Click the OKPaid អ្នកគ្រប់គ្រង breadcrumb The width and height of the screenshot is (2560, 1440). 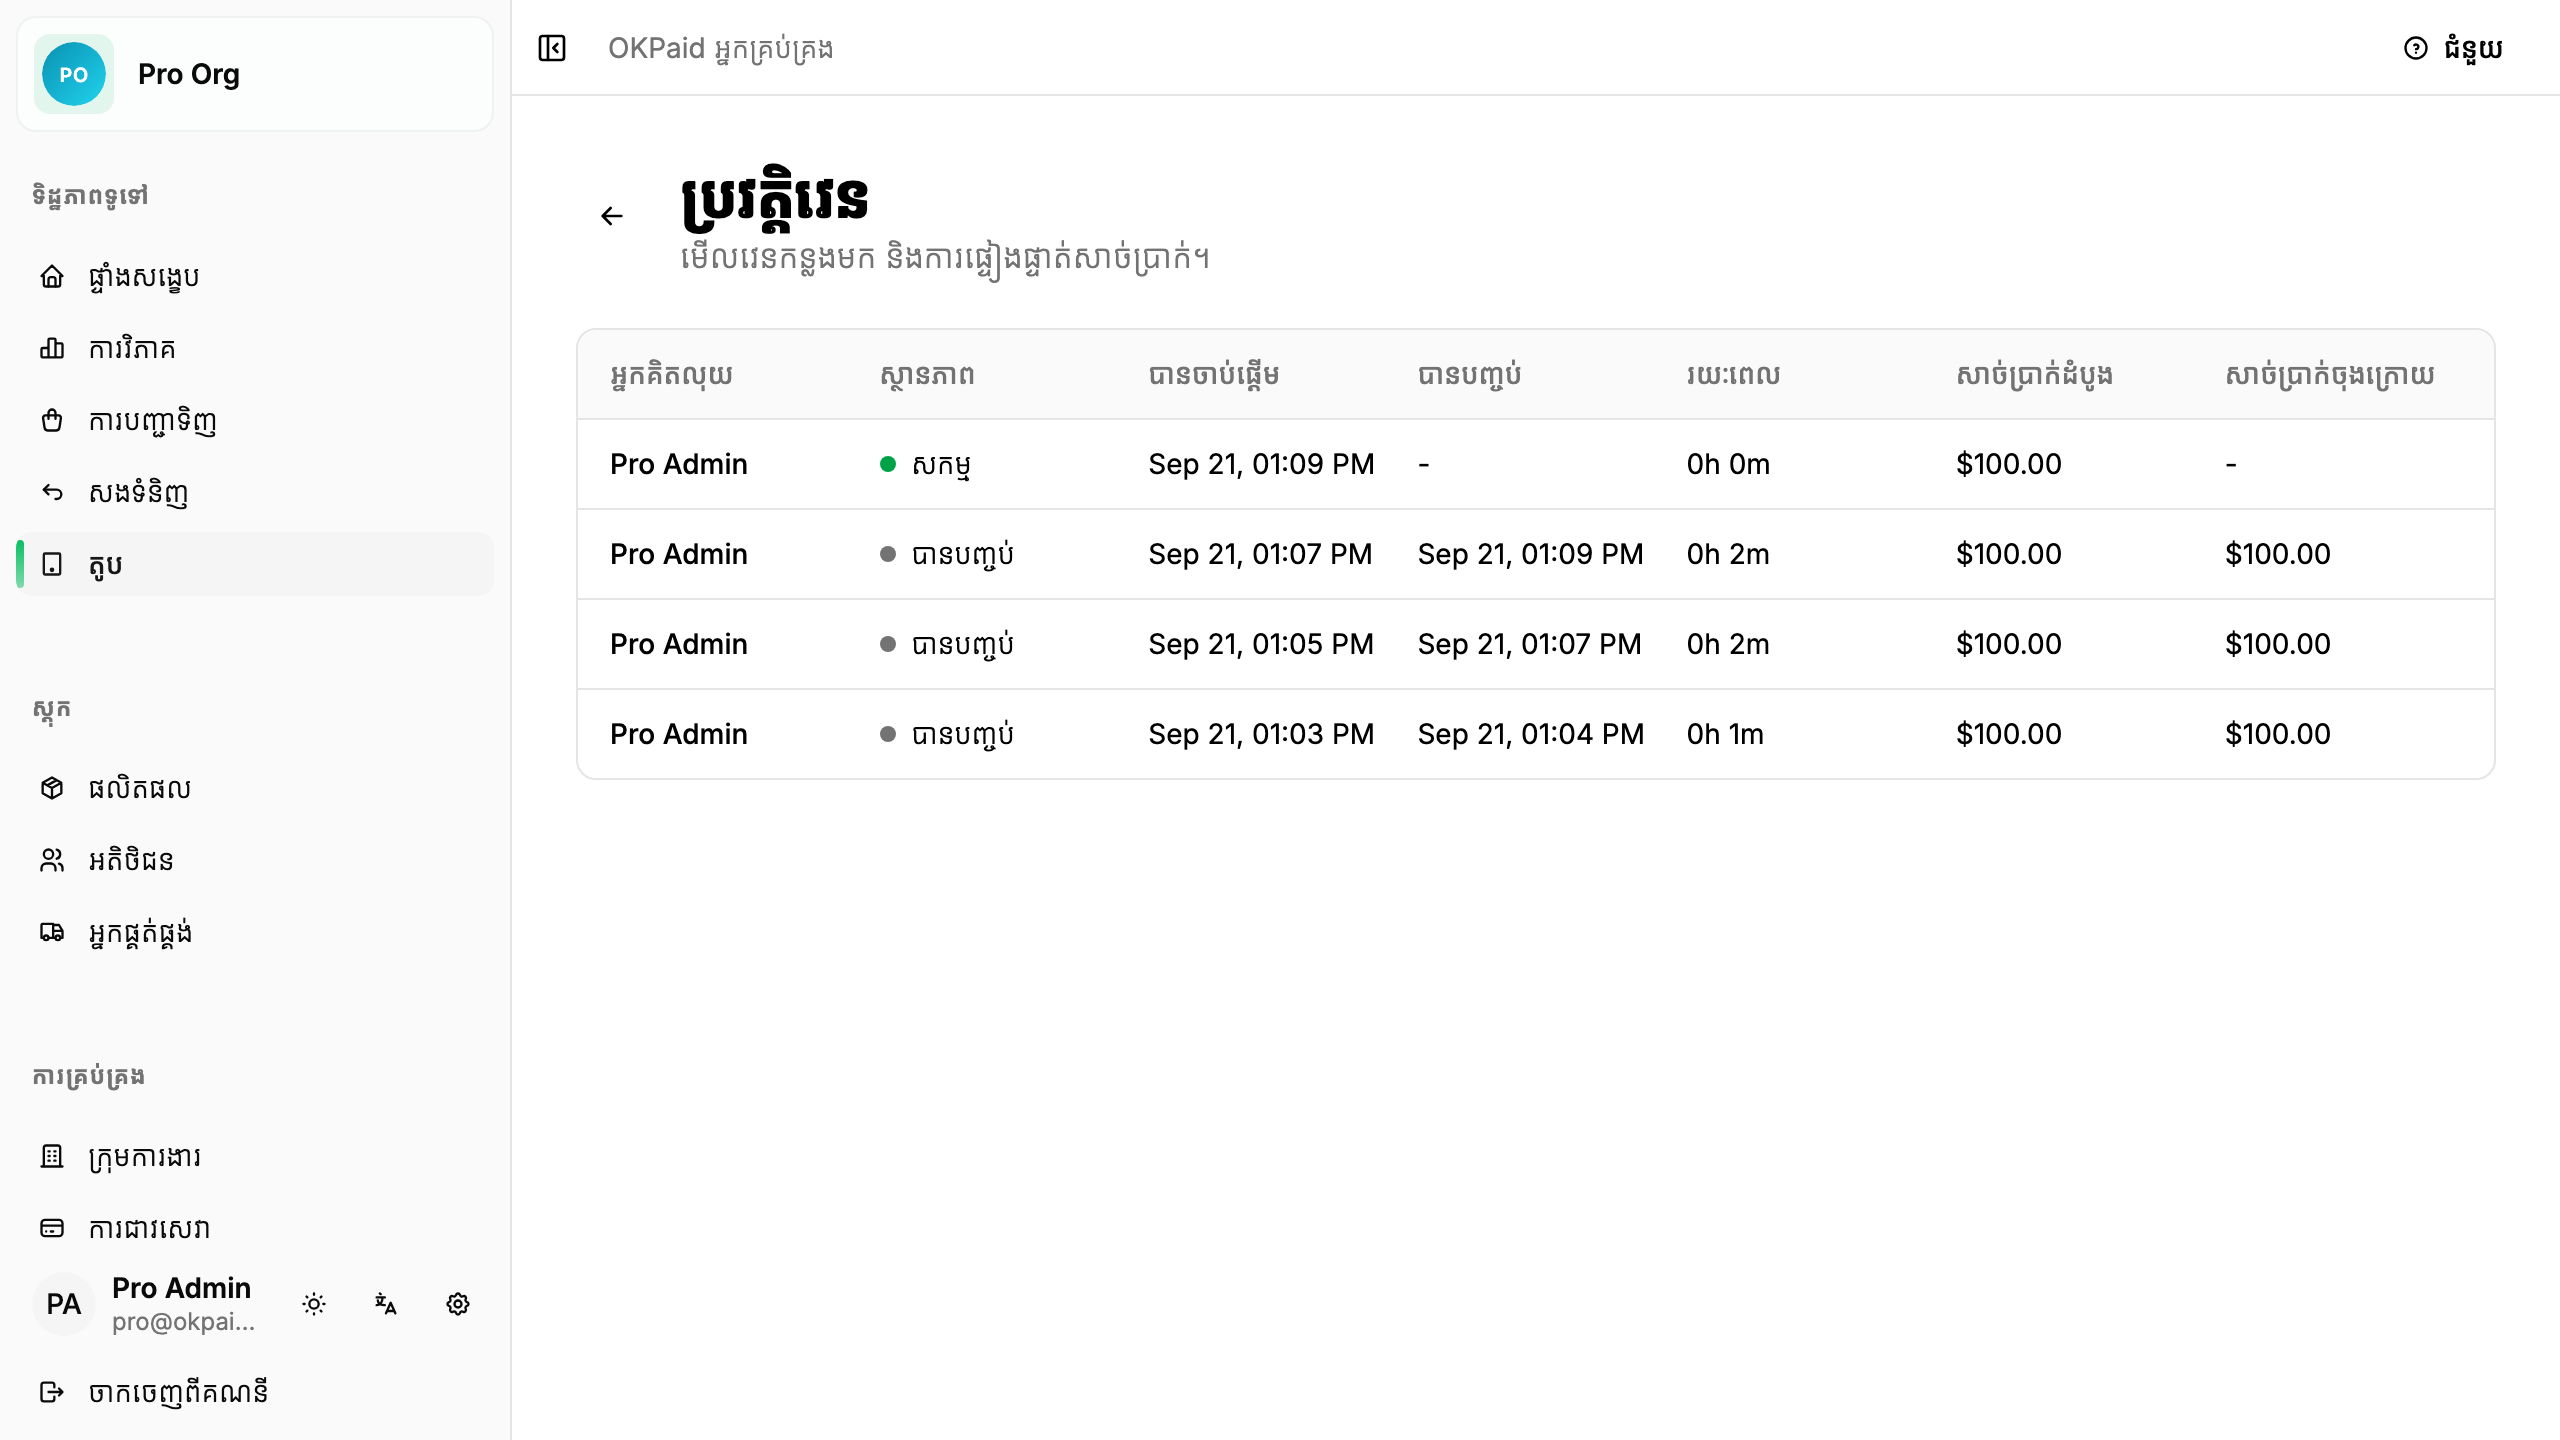click(720, 48)
